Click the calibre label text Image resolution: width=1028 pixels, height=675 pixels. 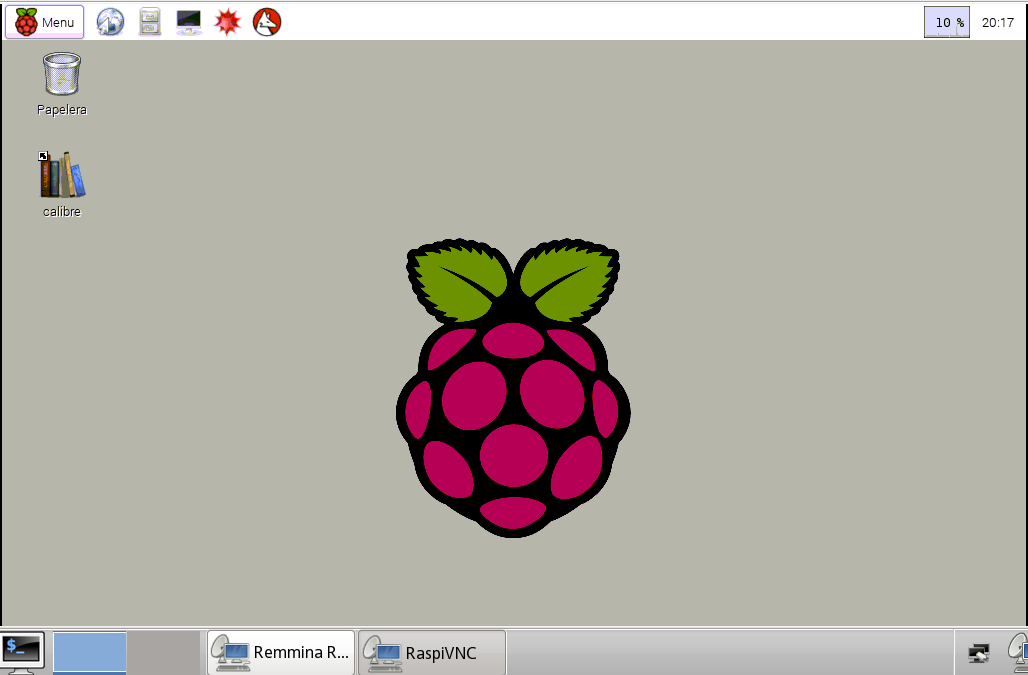pos(62,212)
